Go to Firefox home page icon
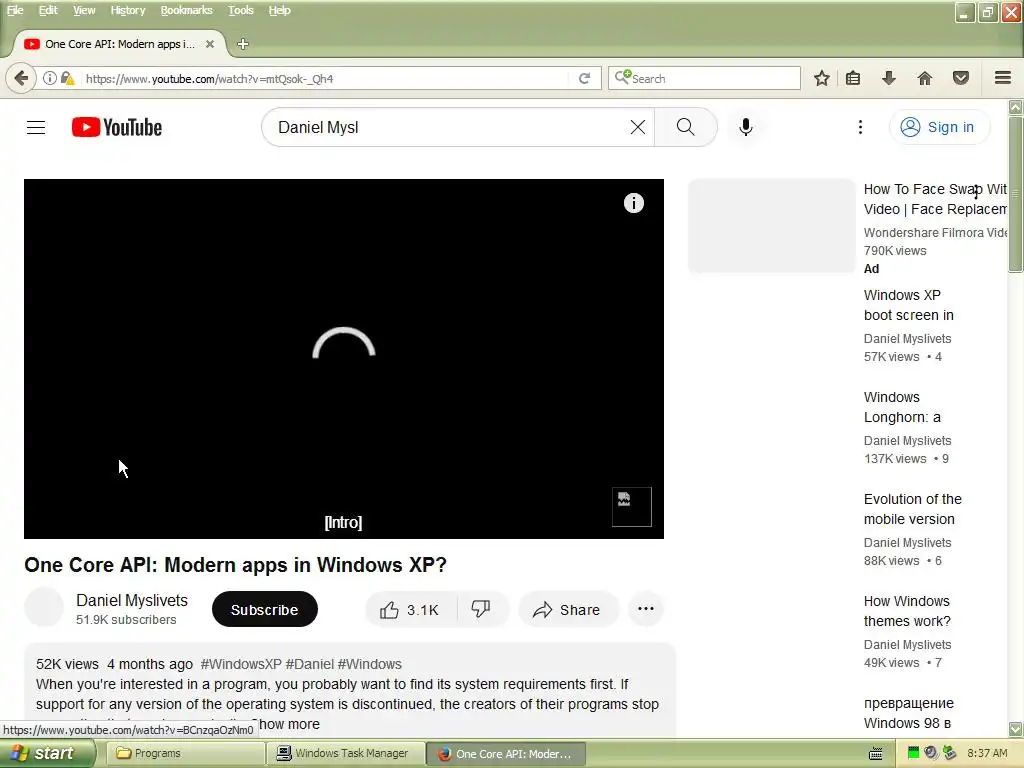Image resolution: width=1024 pixels, height=768 pixels. (925, 78)
